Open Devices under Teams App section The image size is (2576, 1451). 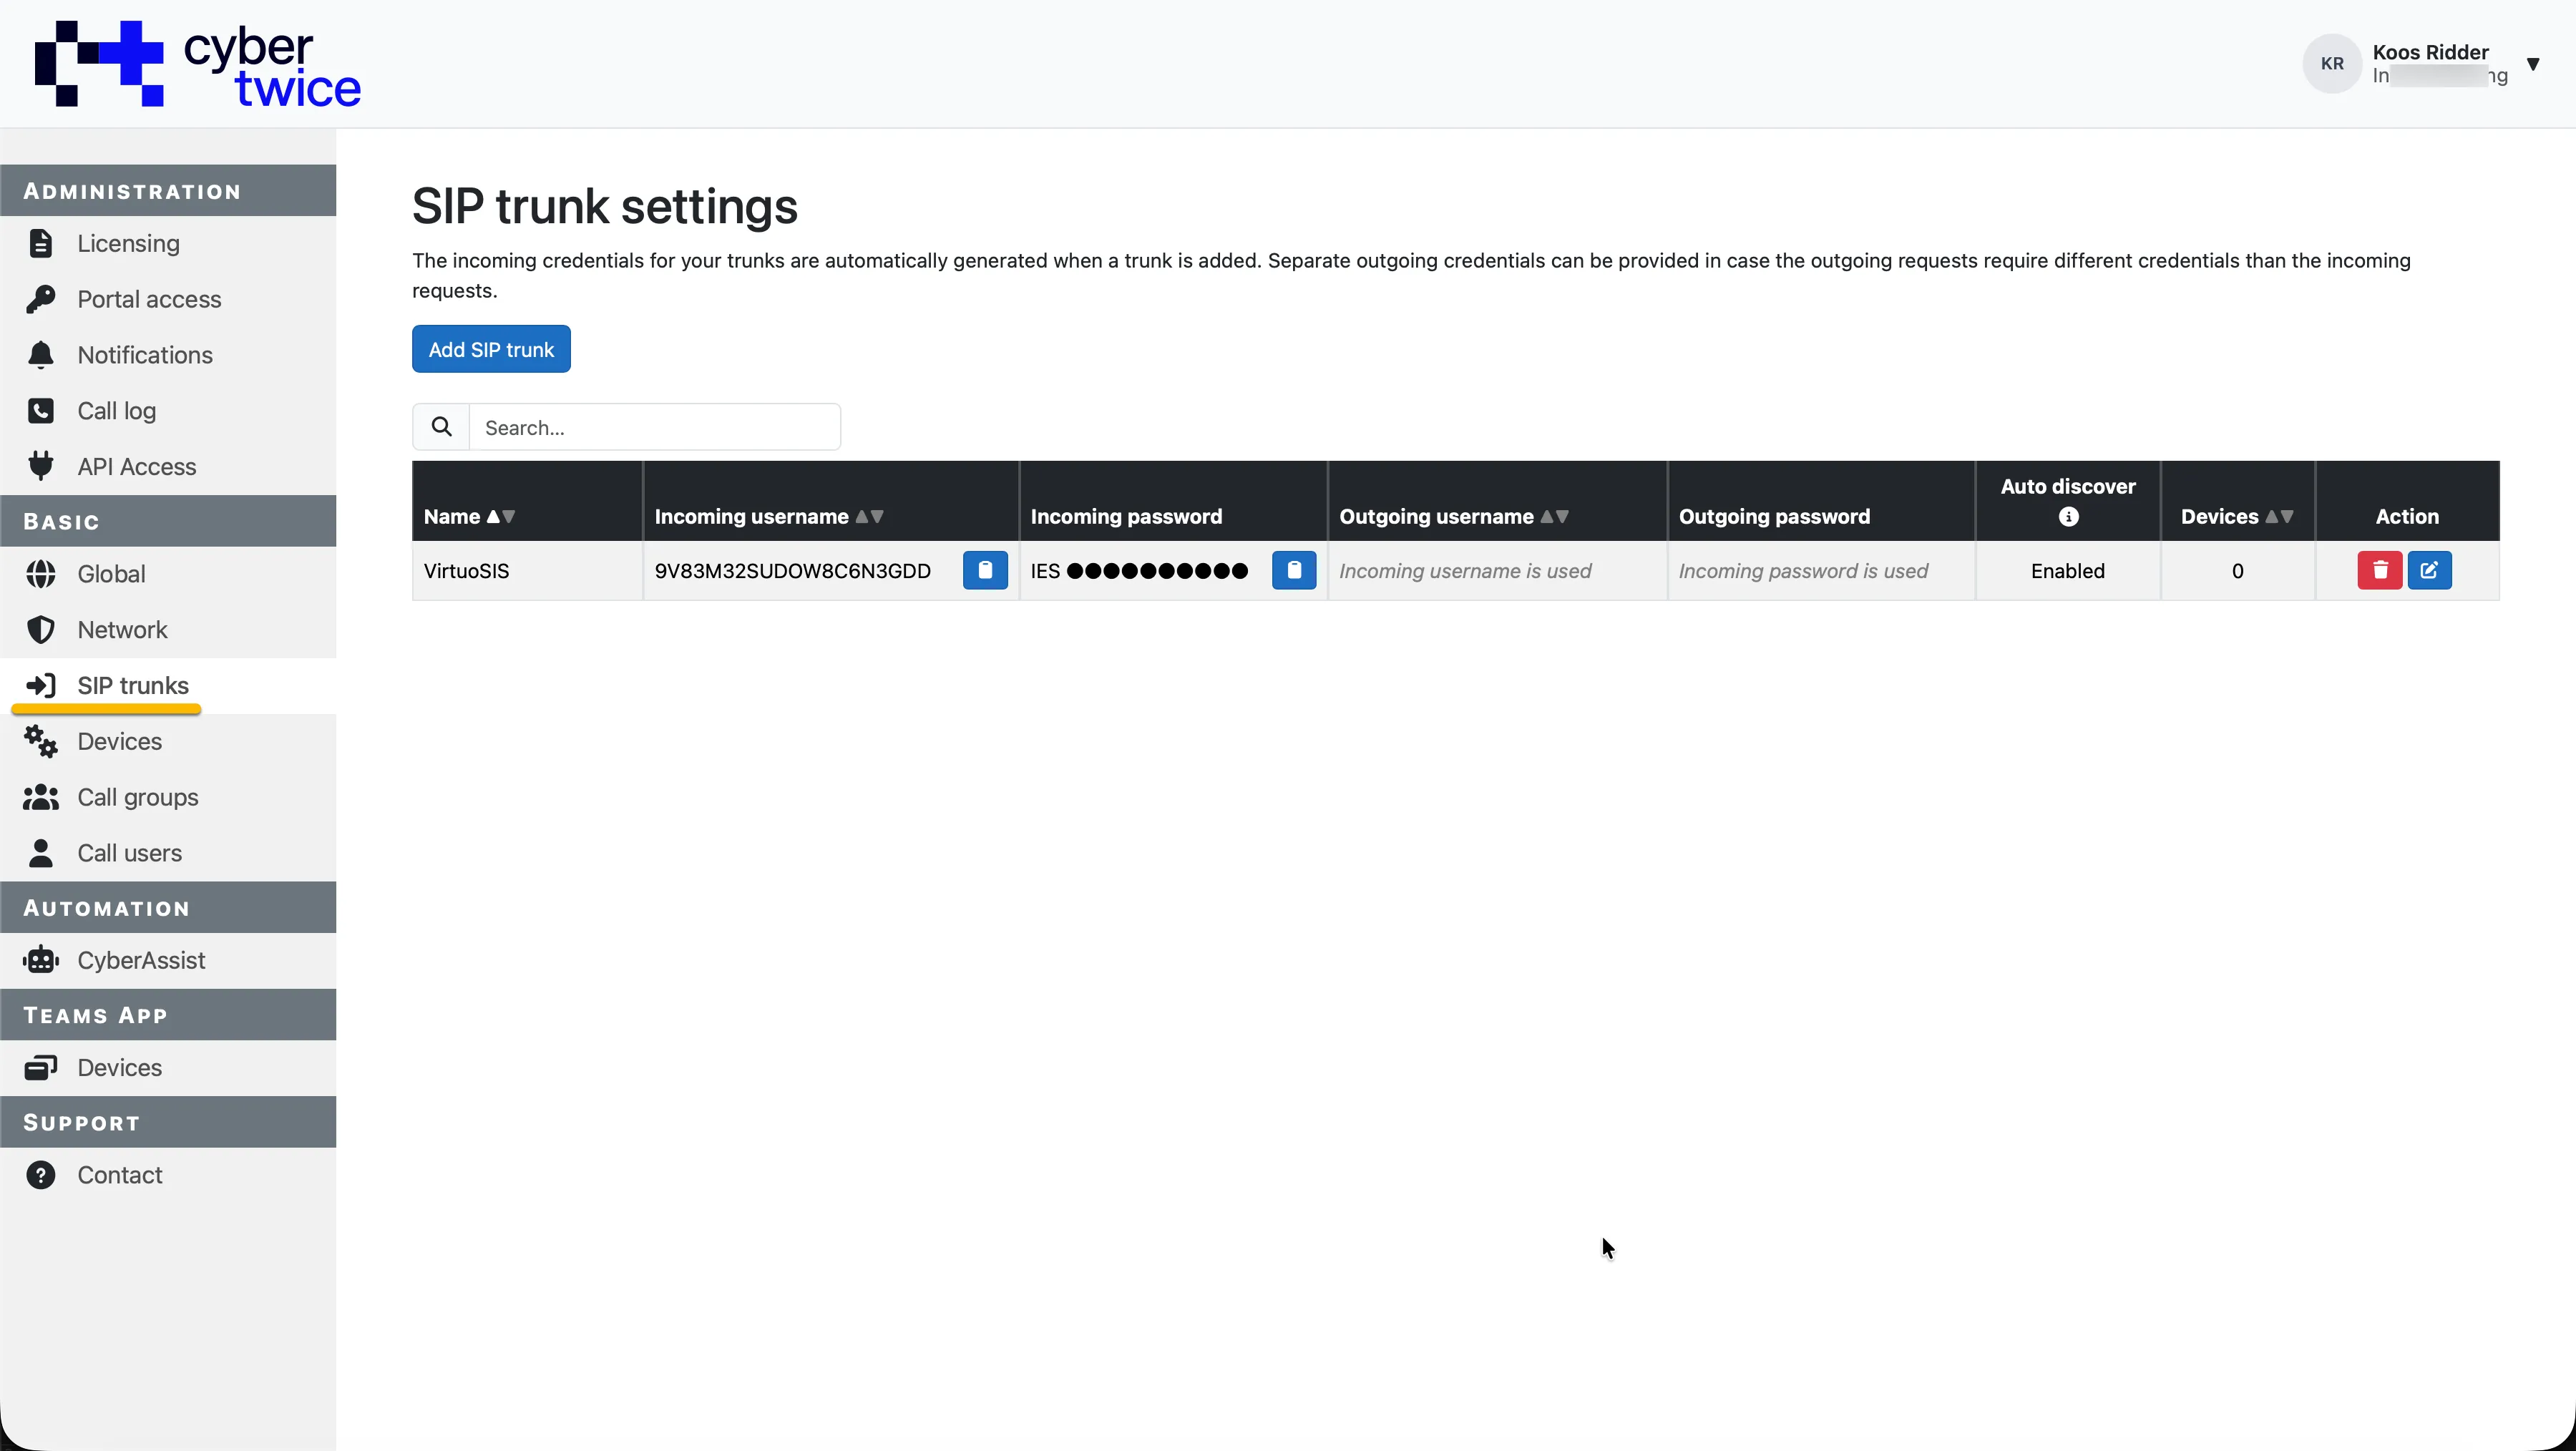pos(168,1068)
